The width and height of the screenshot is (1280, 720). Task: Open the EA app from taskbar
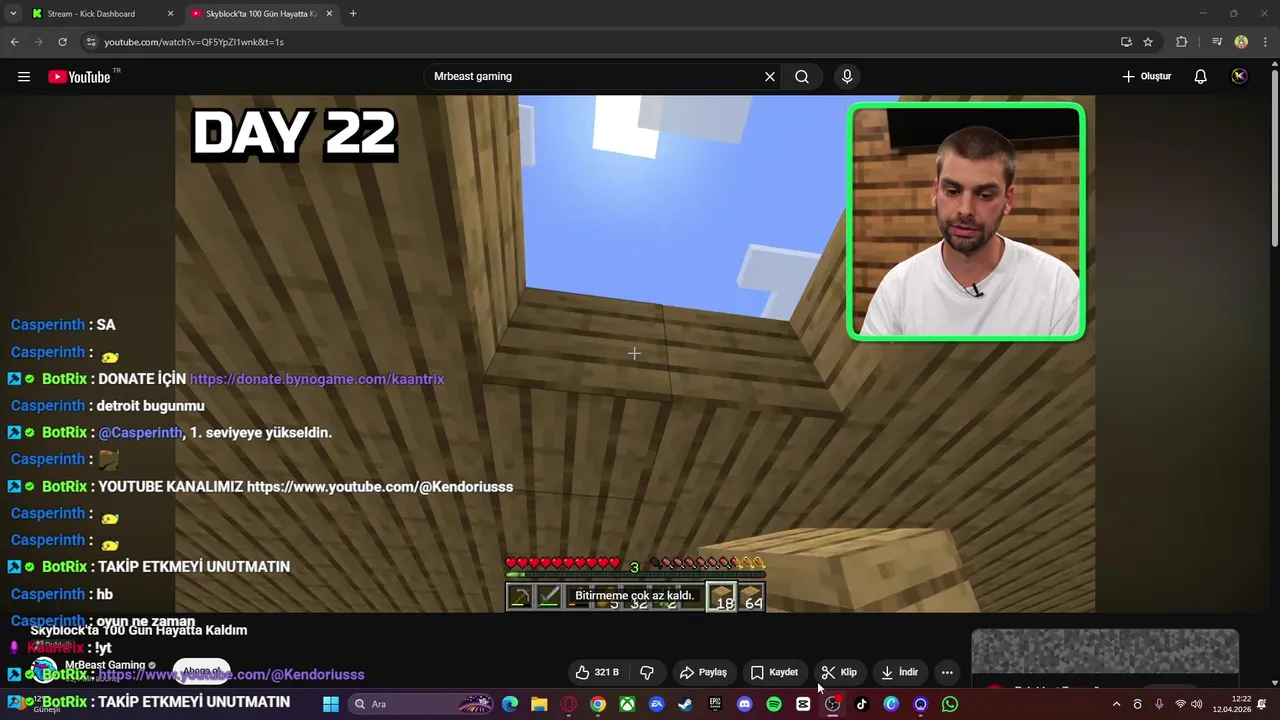[x=656, y=704]
